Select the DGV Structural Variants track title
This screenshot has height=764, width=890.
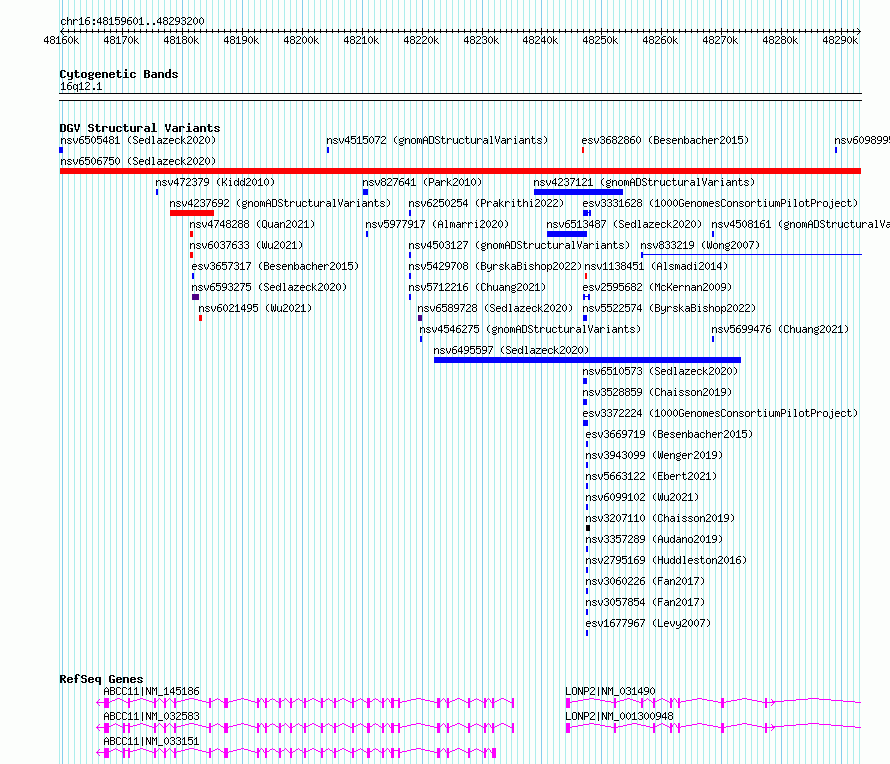tap(140, 128)
